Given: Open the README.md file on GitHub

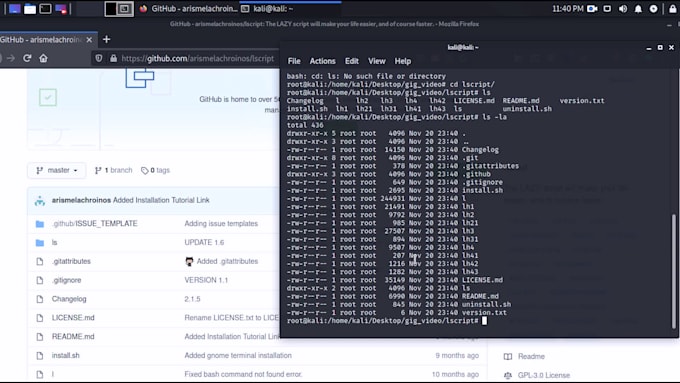Looking at the screenshot, I should click(73, 337).
